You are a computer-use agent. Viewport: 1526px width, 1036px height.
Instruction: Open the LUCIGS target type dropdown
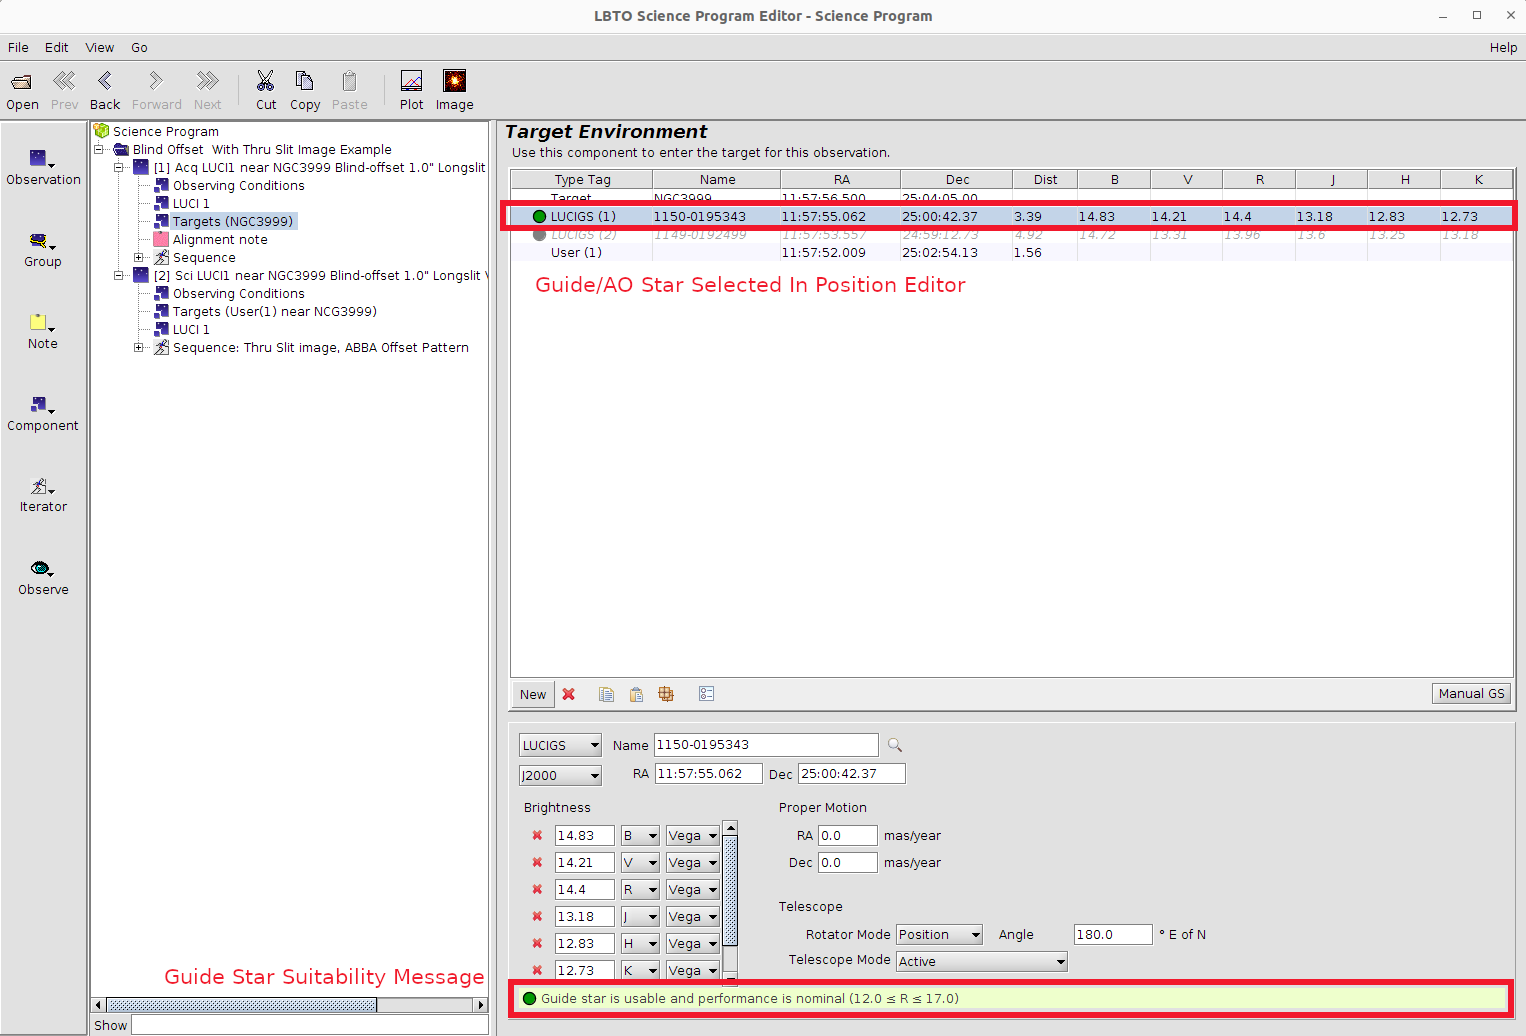pos(560,746)
